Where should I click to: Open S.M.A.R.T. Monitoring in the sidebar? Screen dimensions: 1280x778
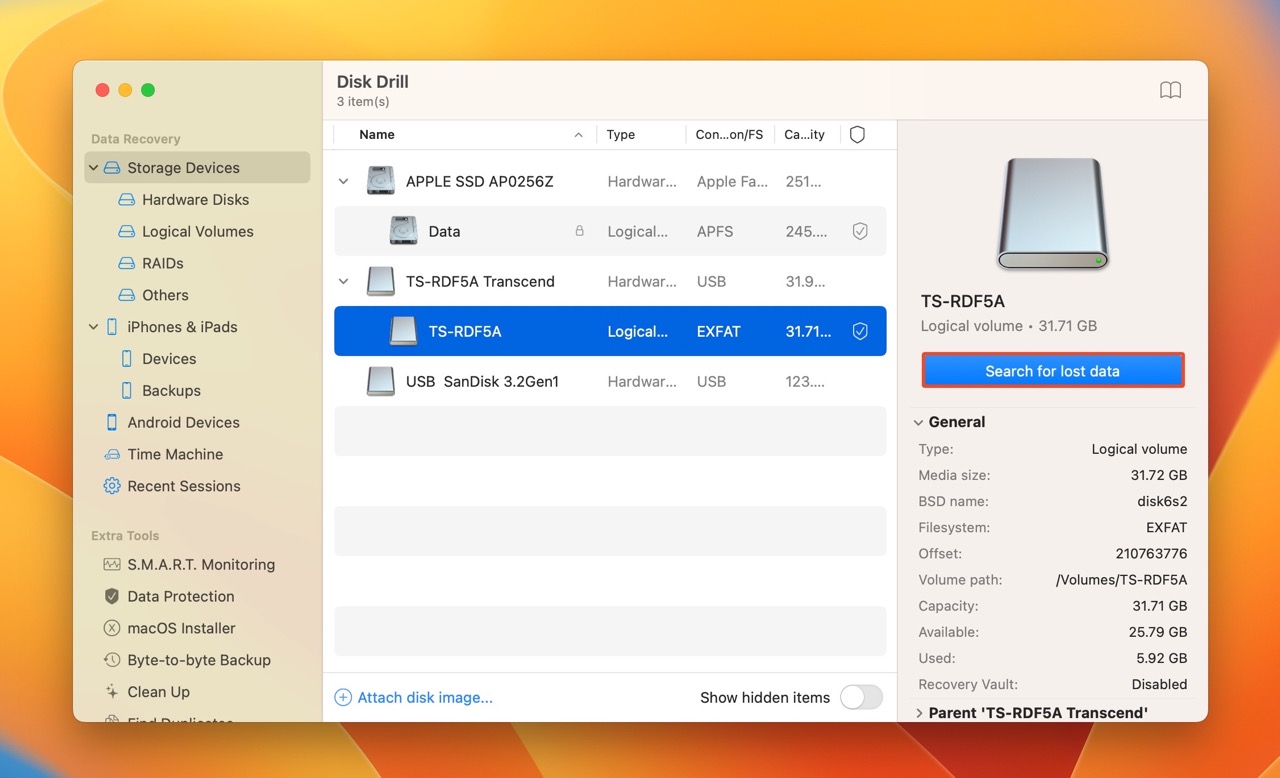tap(201, 565)
